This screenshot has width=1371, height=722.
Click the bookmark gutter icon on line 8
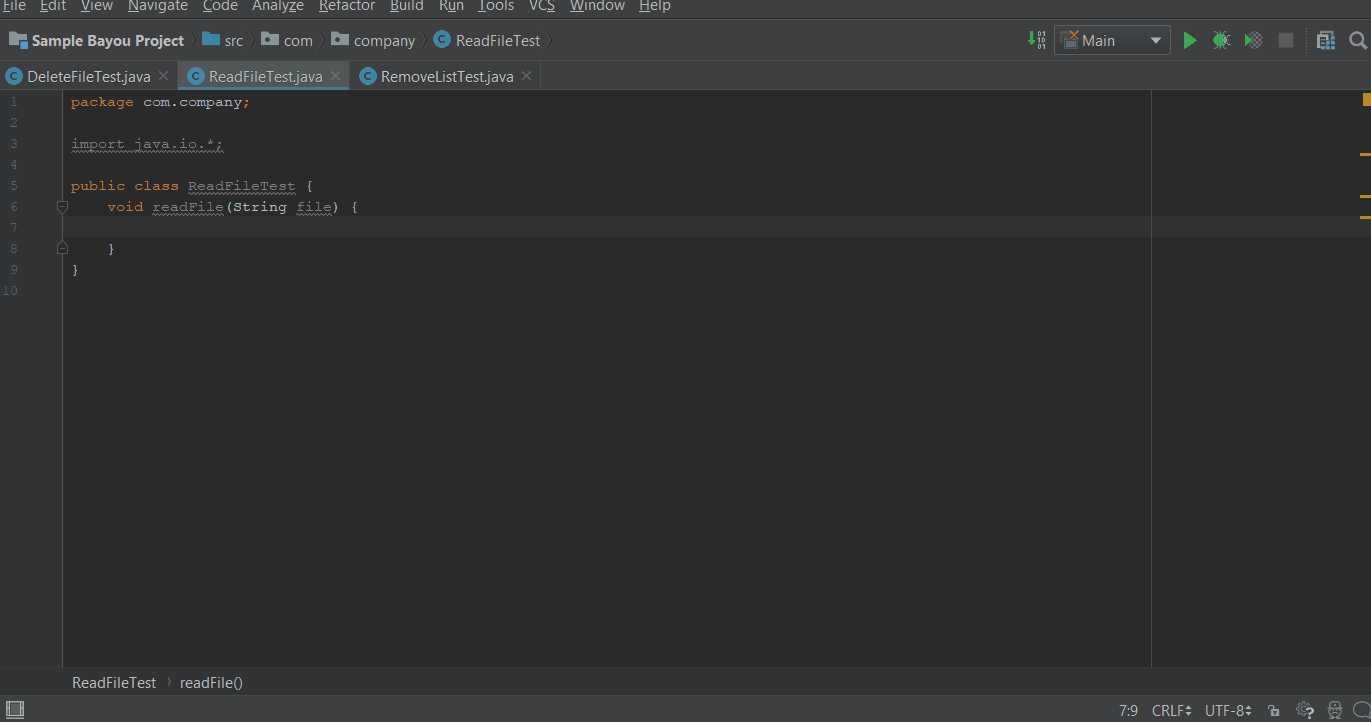(62, 247)
